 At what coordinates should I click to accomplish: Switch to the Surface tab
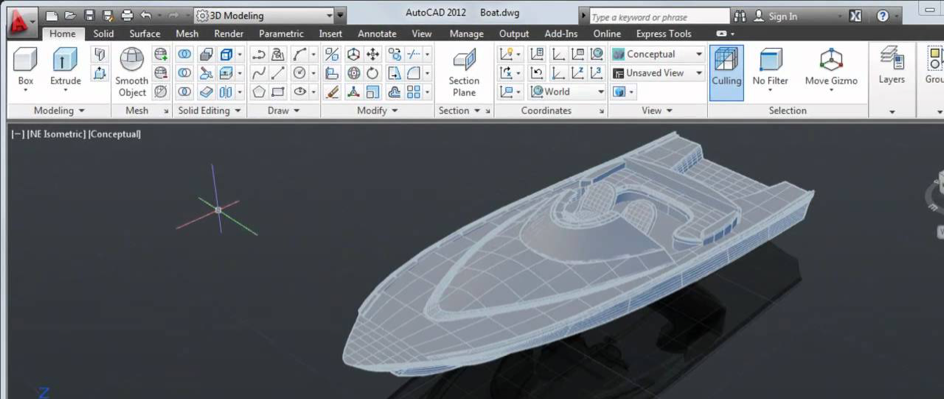[145, 34]
